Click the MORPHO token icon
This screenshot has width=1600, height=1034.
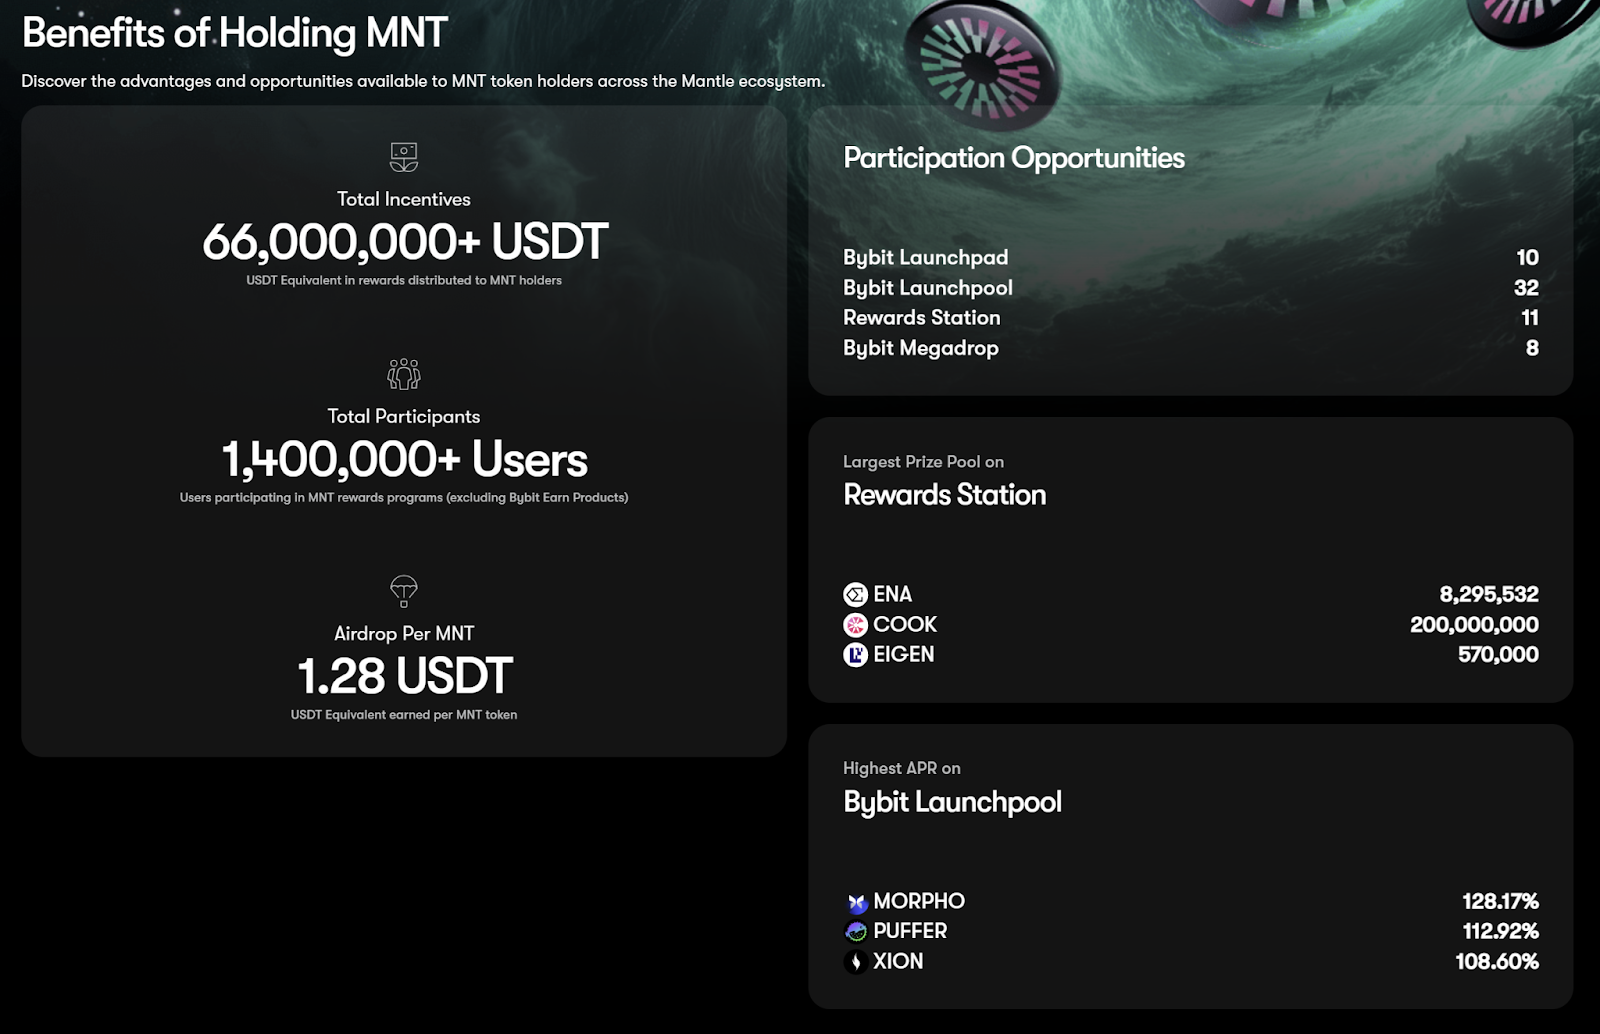(856, 902)
